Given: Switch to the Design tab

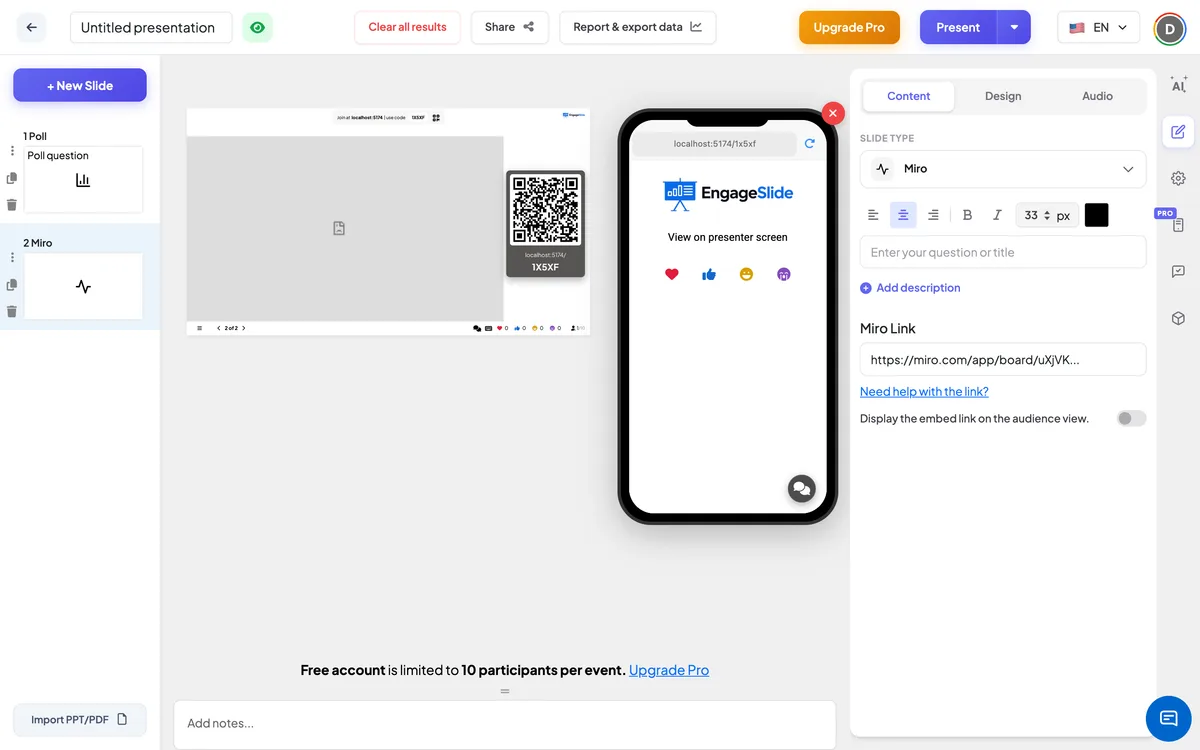Looking at the screenshot, I should coord(1003,96).
